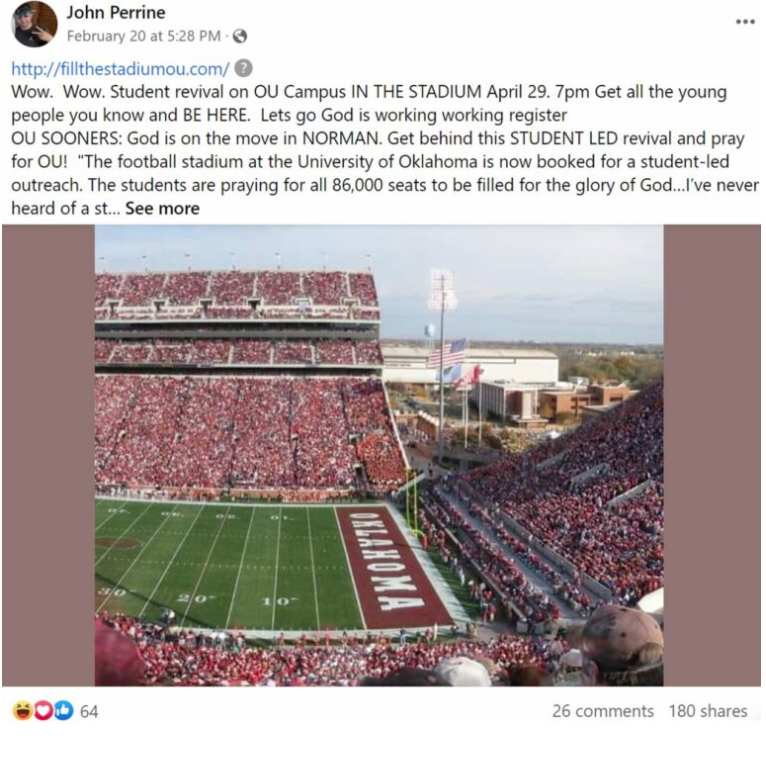Screen dimensions: 766x757
Task: Click the blue Like thumbs-up reaction icon
Action: click(63, 711)
